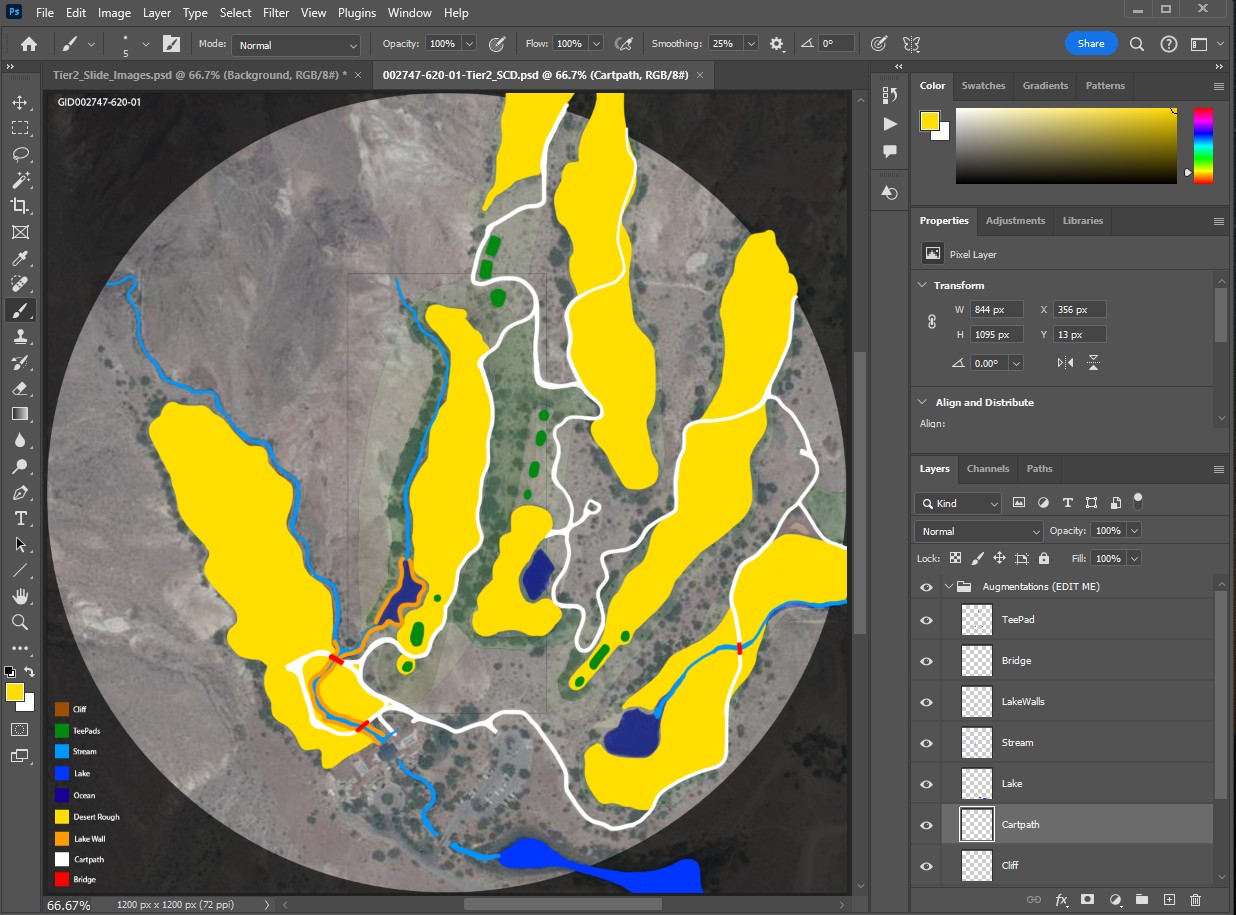1236x915 pixels.
Task: Switch to the Swatches tab
Action: coord(983,86)
